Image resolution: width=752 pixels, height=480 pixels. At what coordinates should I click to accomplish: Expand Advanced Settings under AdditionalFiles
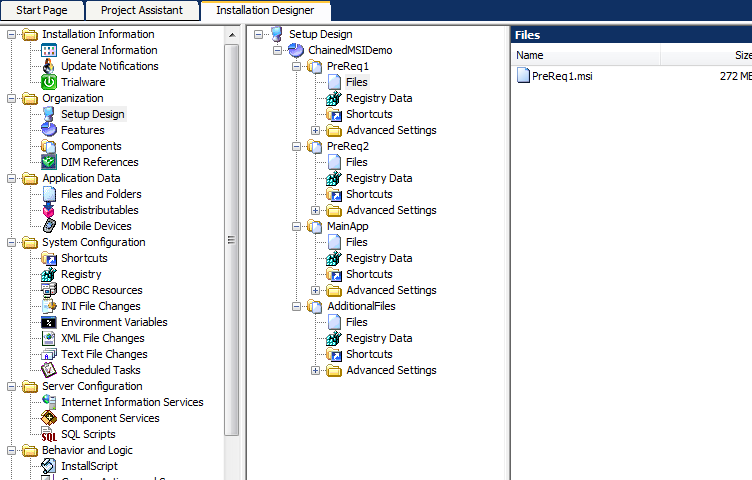pos(316,370)
